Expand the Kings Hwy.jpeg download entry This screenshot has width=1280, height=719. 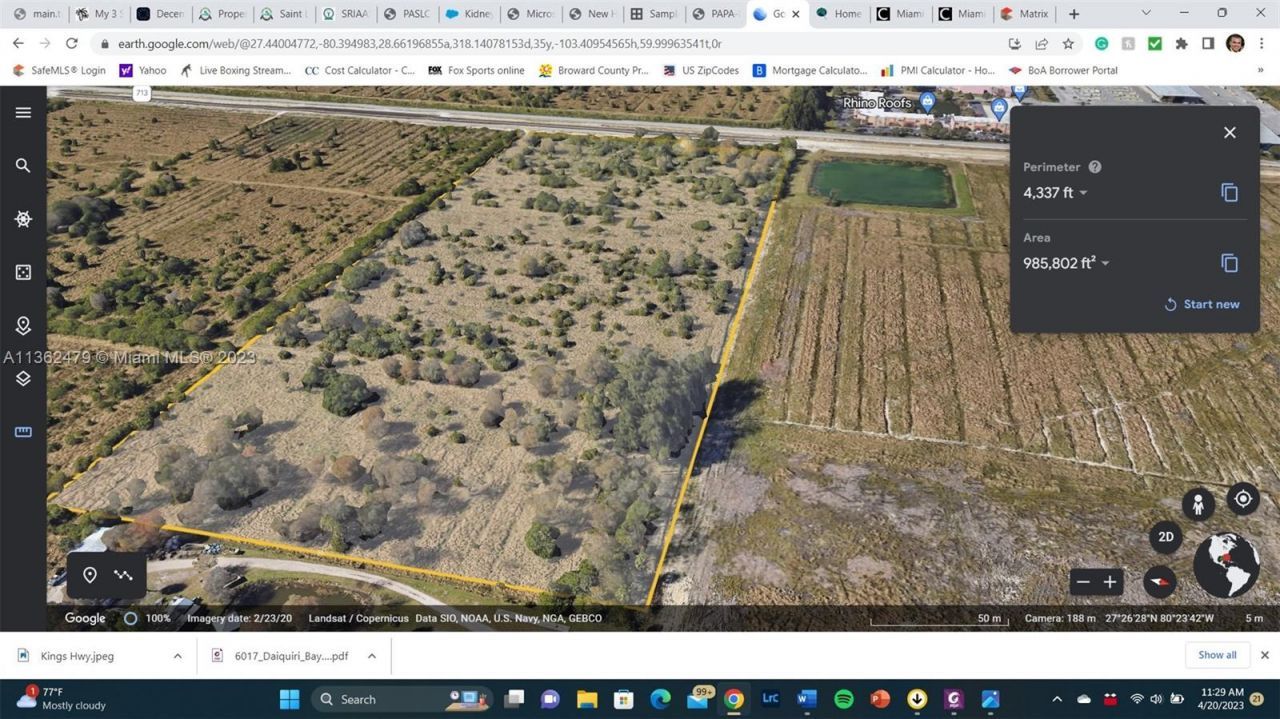[x=177, y=655]
